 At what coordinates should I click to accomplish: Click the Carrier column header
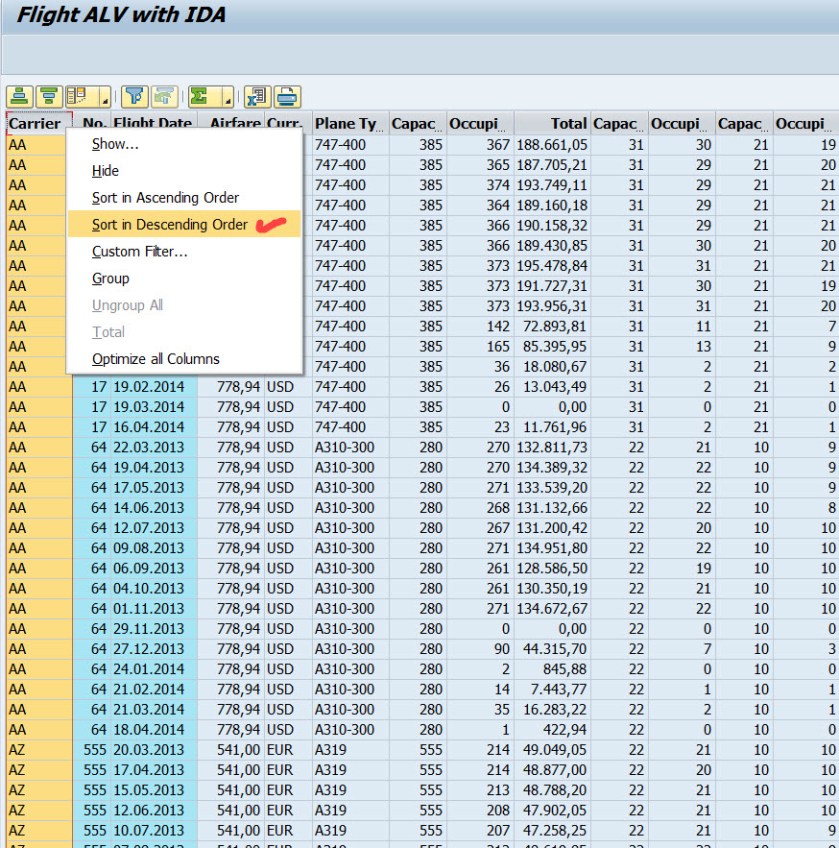[x=35, y=124]
